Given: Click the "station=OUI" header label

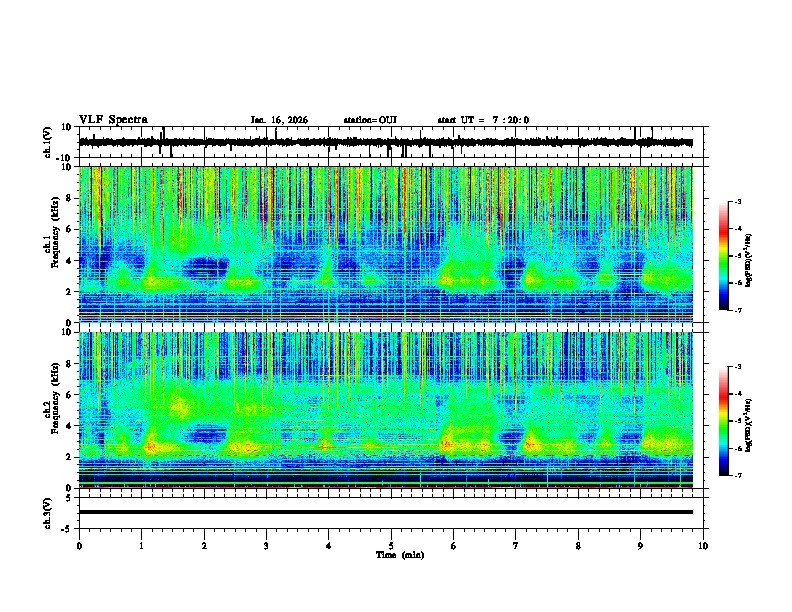Looking at the screenshot, I should (x=370, y=120).
